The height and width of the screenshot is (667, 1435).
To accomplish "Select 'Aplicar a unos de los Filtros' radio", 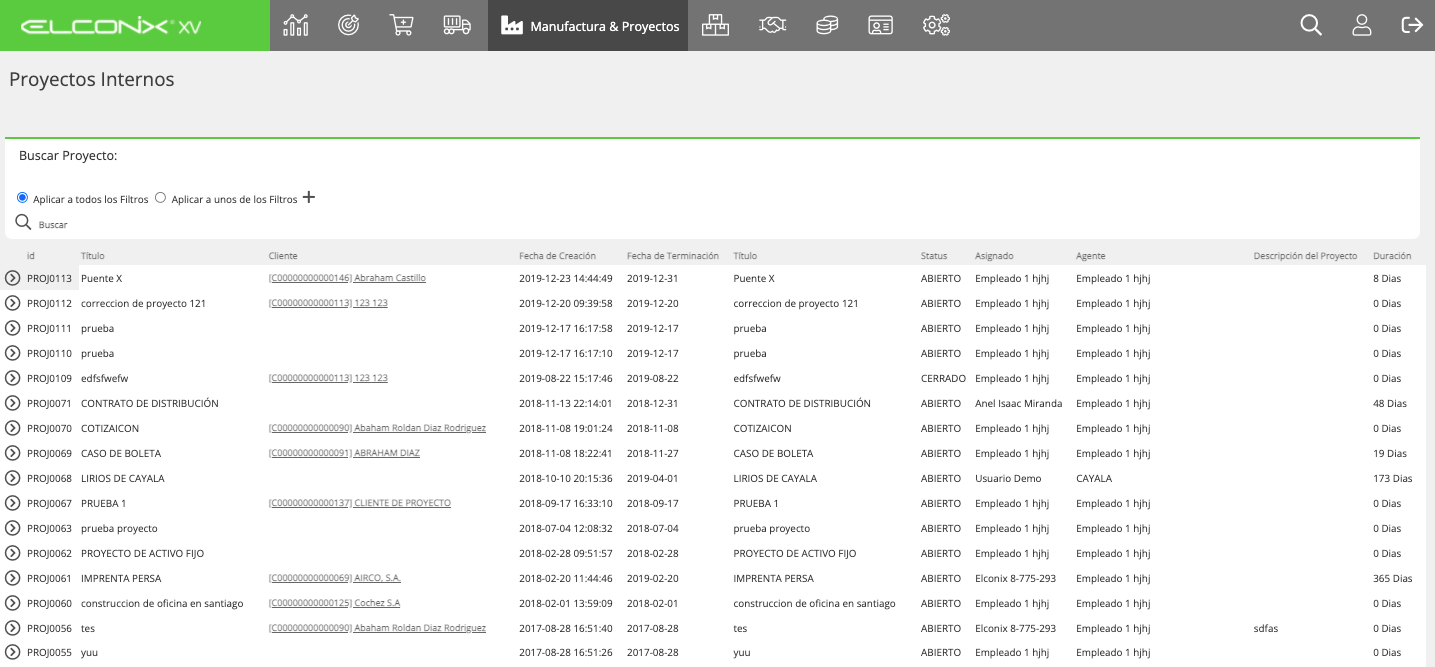I will (x=160, y=198).
